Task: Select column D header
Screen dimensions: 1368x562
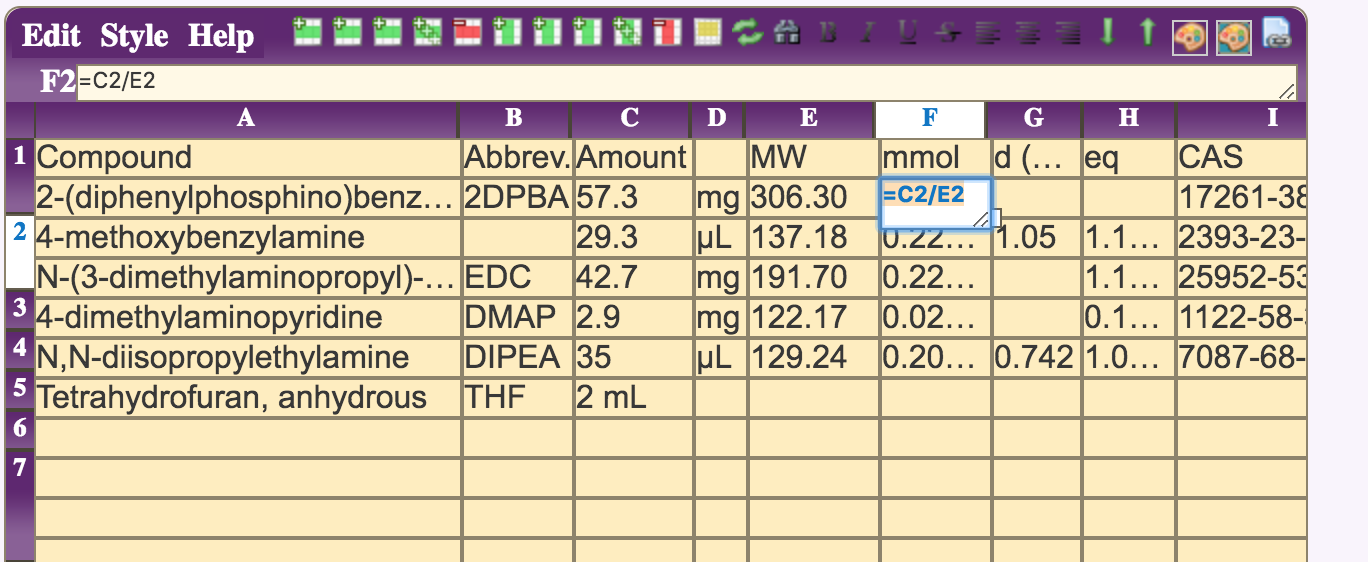Action: point(717,119)
